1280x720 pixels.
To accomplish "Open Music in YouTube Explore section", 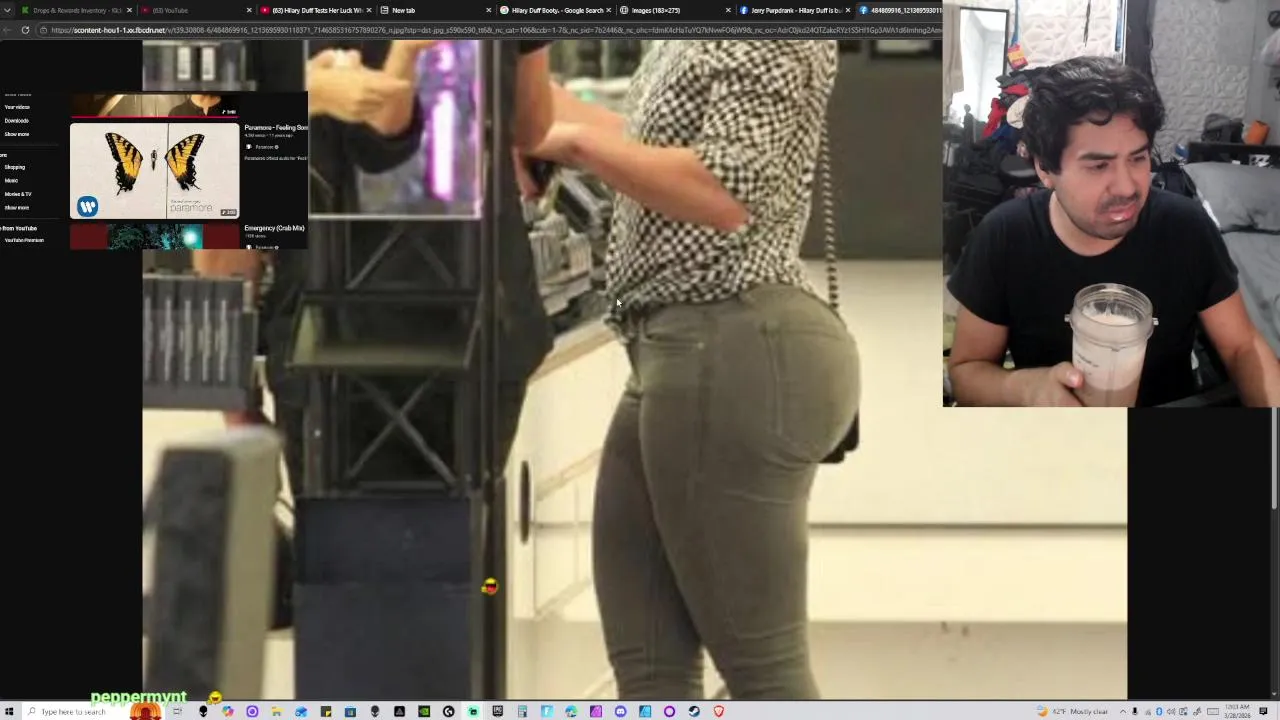I will click(x=11, y=180).
